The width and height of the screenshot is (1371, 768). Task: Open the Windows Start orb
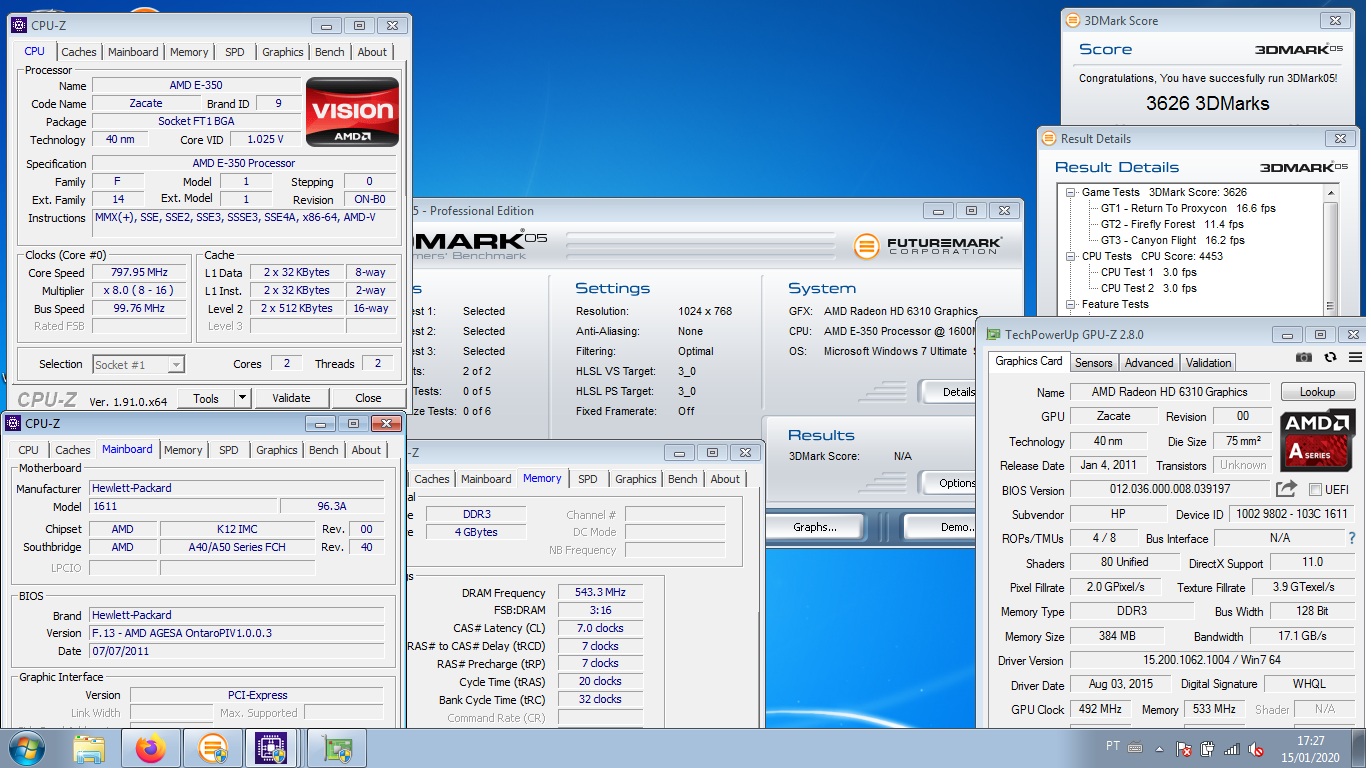pyautogui.click(x=27, y=748)
